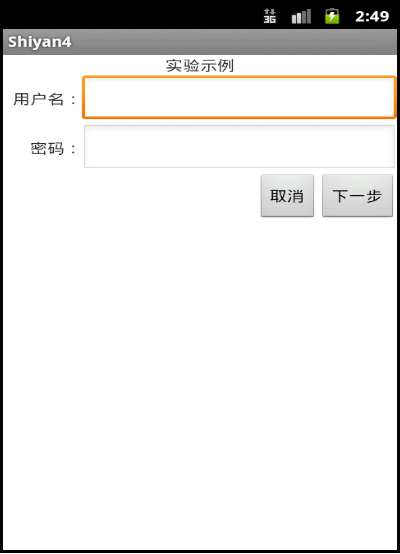Click the right end of the password field

pos(385,146)
